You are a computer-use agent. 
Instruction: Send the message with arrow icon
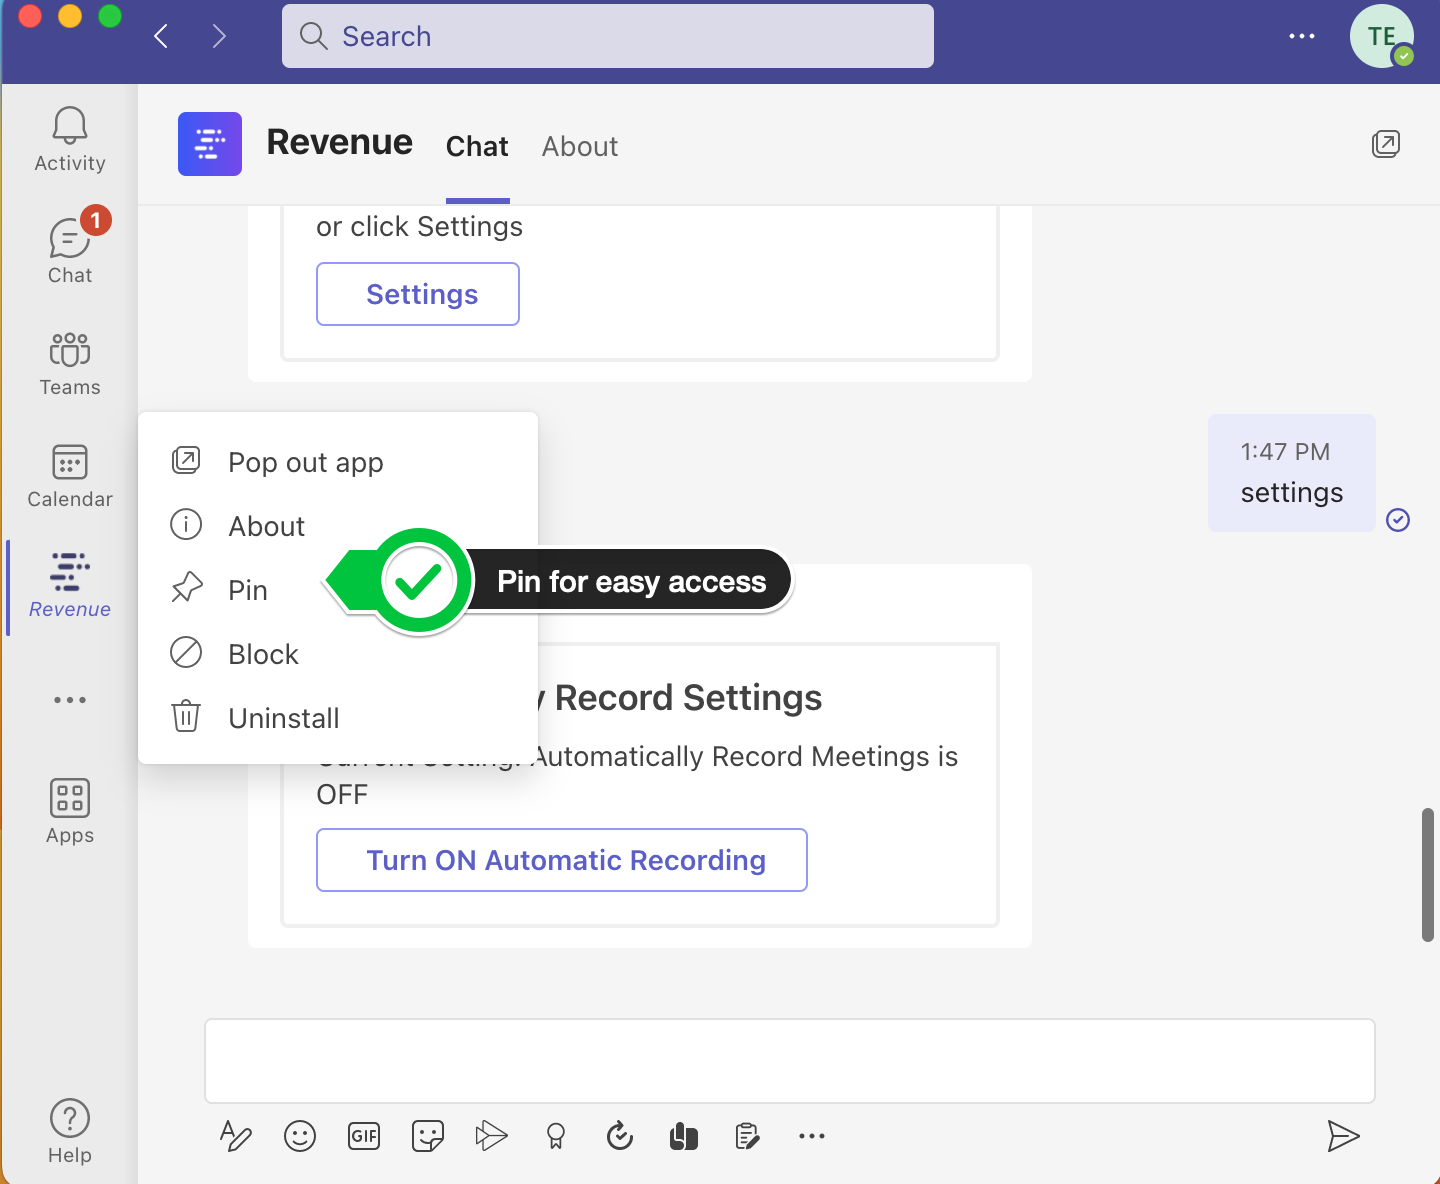[x=1342, y=1136]
